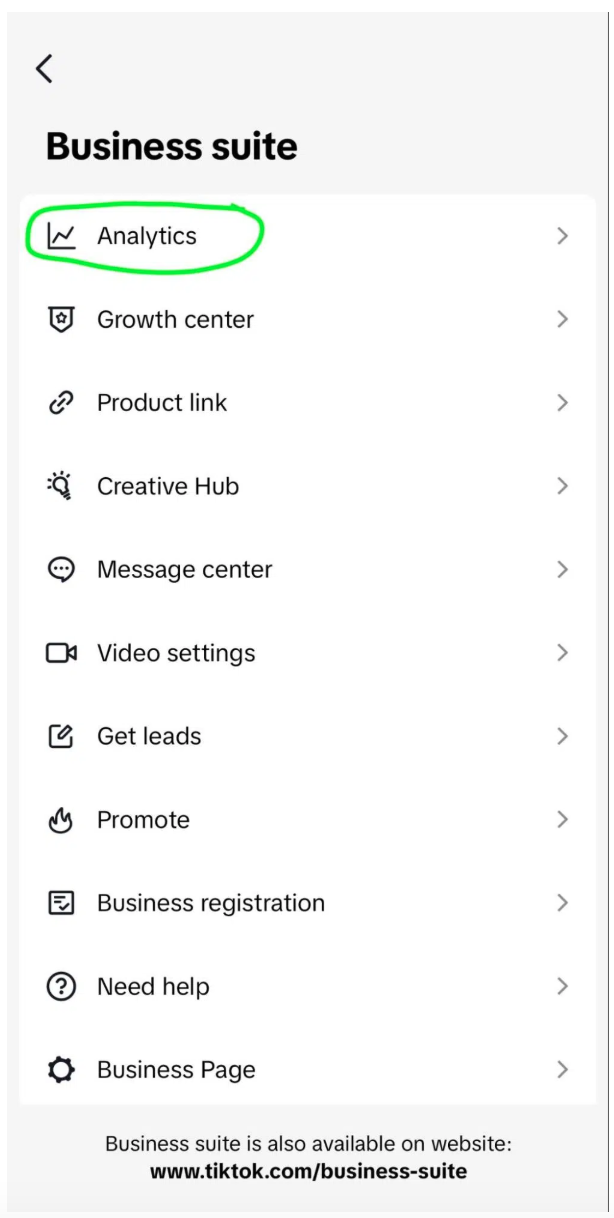
Task: Tap the Need help question icon
Action: (62, 987)
